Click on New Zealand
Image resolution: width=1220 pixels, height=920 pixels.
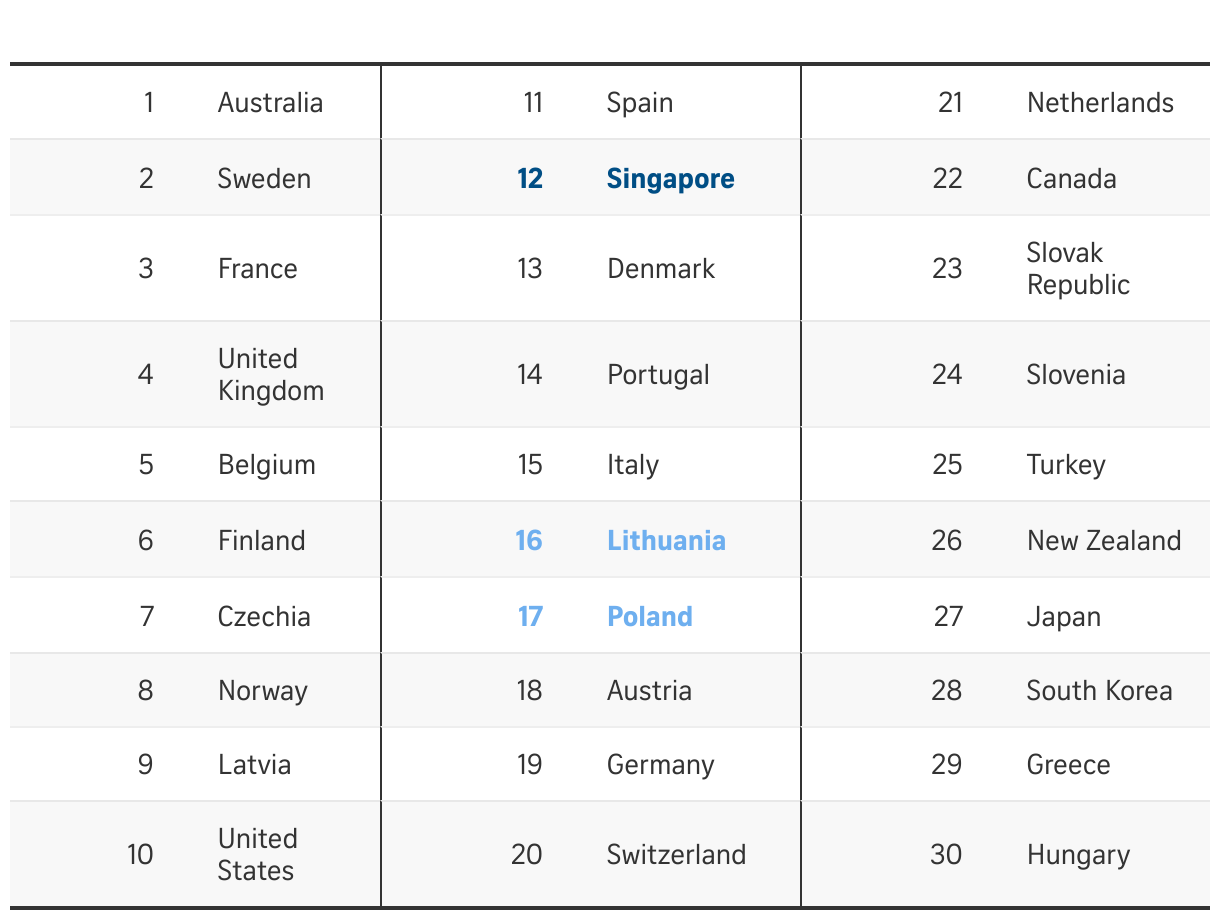(x=1103, y=541)
